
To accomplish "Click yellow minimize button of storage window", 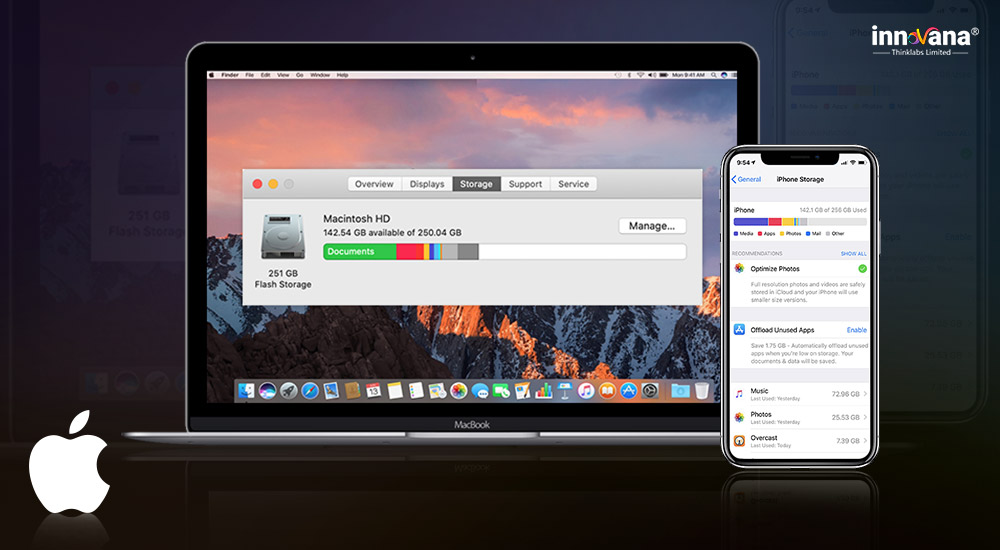I will click(x=273, y=184).
